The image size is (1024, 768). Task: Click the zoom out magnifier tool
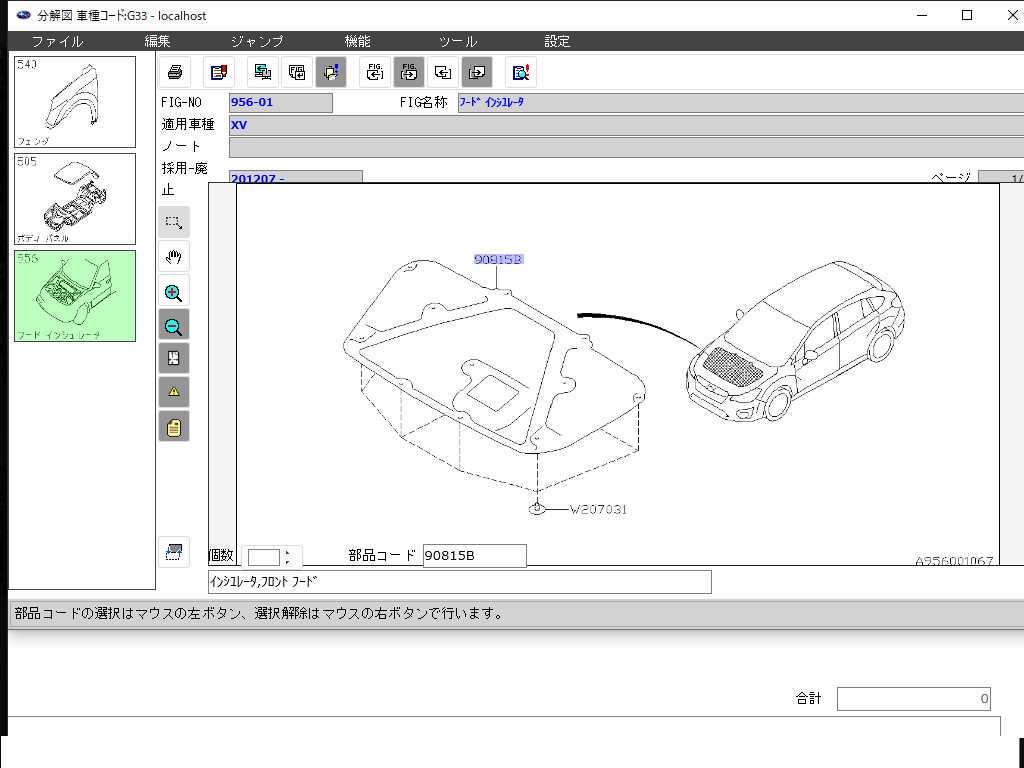[174, 326]
